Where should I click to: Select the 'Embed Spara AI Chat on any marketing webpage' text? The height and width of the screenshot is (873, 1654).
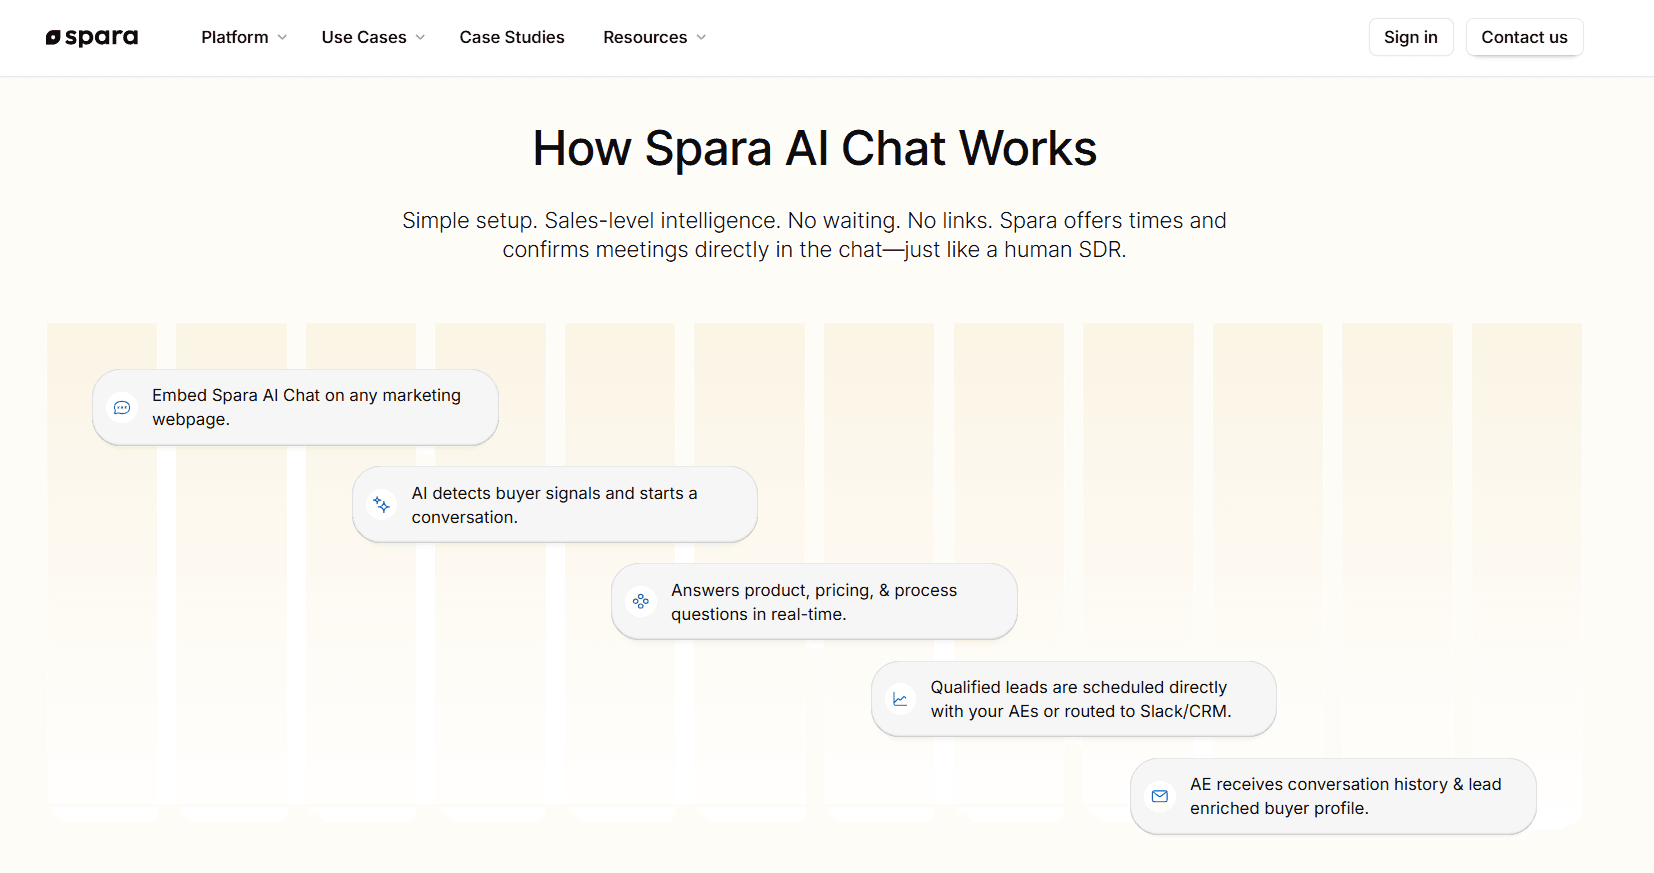click(x=306, y=407)
